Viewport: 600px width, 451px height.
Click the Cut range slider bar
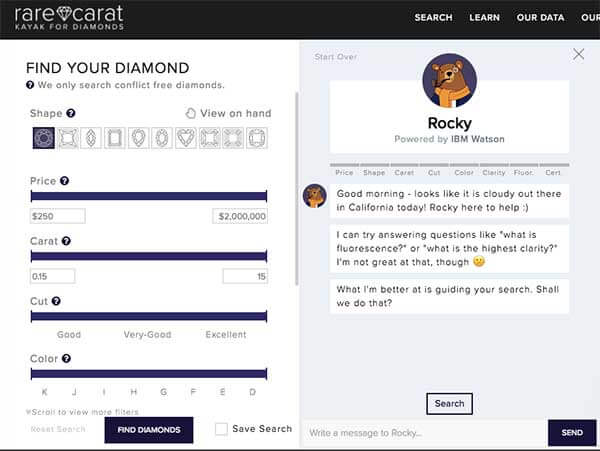[x=149, y=316]
